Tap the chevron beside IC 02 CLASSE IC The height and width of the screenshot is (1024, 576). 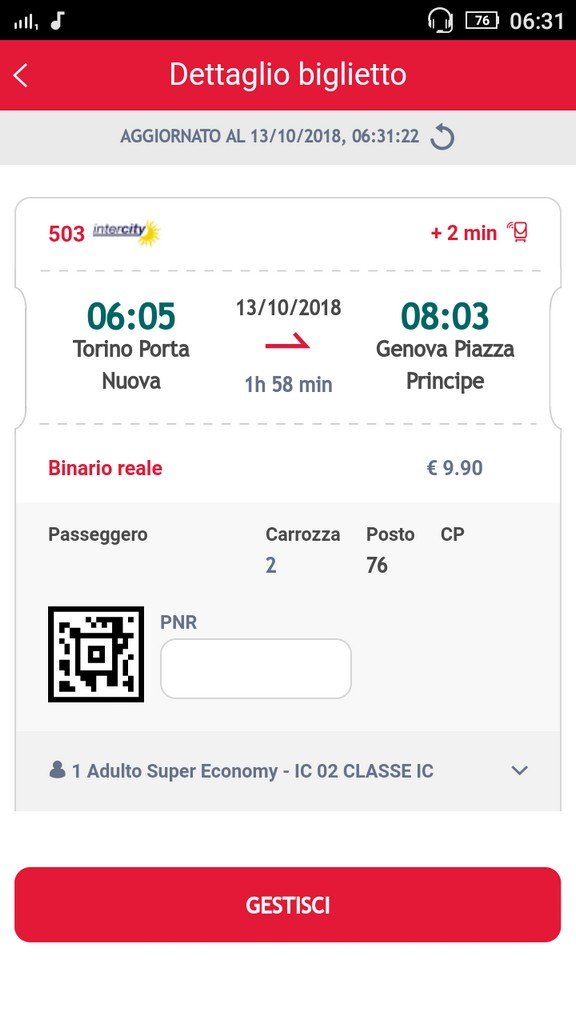(519, 771)
